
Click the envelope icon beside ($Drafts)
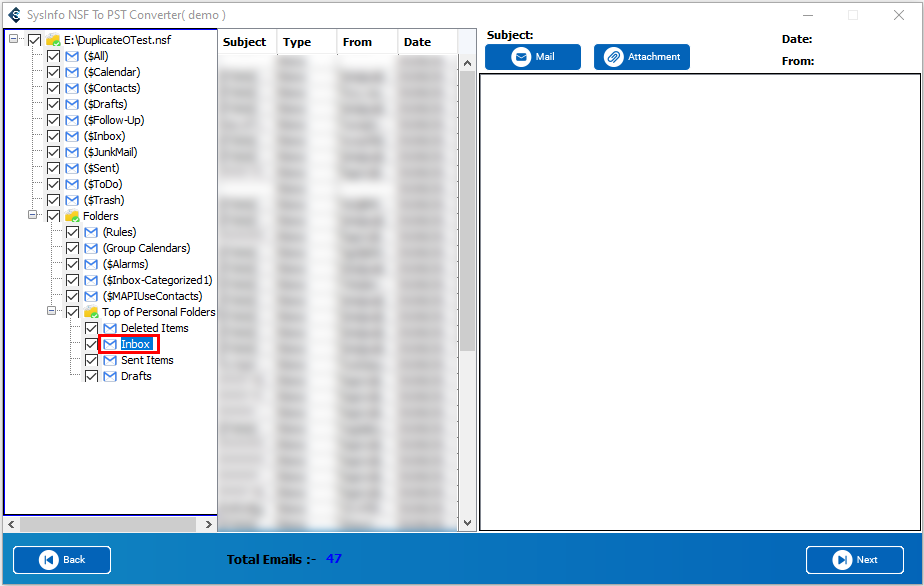[x=72, y=104]
